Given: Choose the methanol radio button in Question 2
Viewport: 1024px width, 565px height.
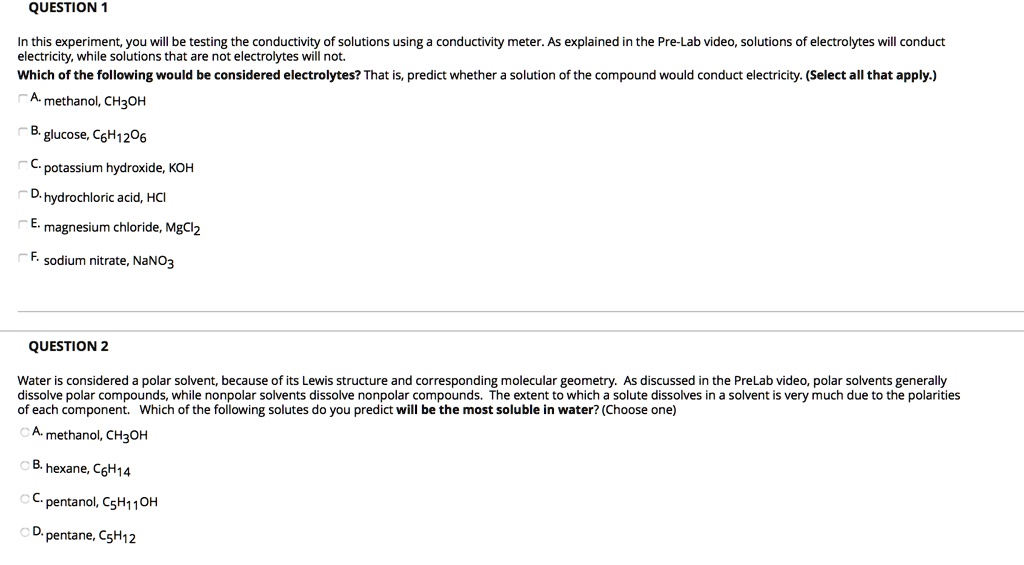Looking at the screenshot, I should coord(24,432).
